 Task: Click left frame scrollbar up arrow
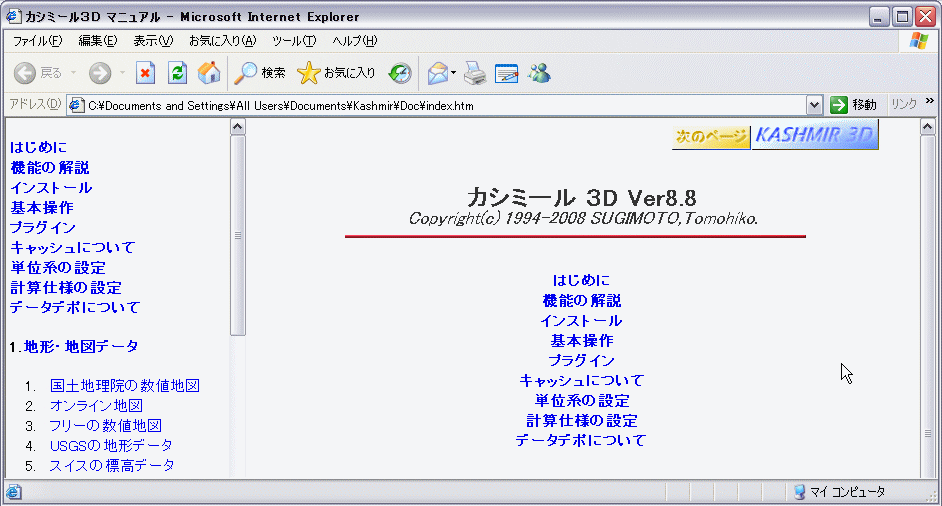click(x=237, y=127)
